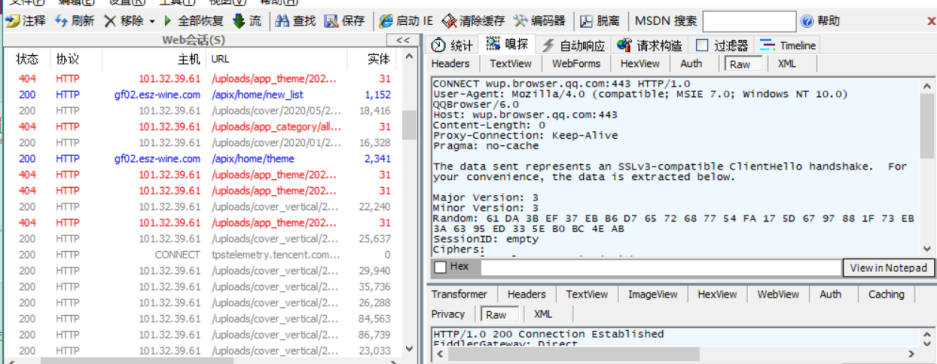The image size is (937, 364).
Task: Toggle the Hex checkbox
Action: point(440,267)
